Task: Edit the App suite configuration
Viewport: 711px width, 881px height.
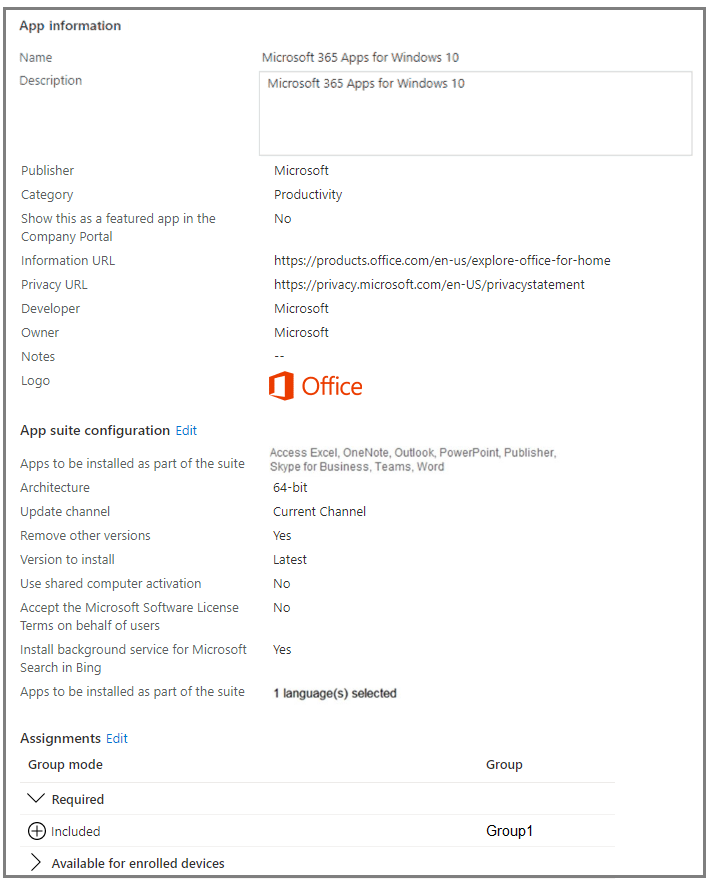Action: click(x=186, y=430)
